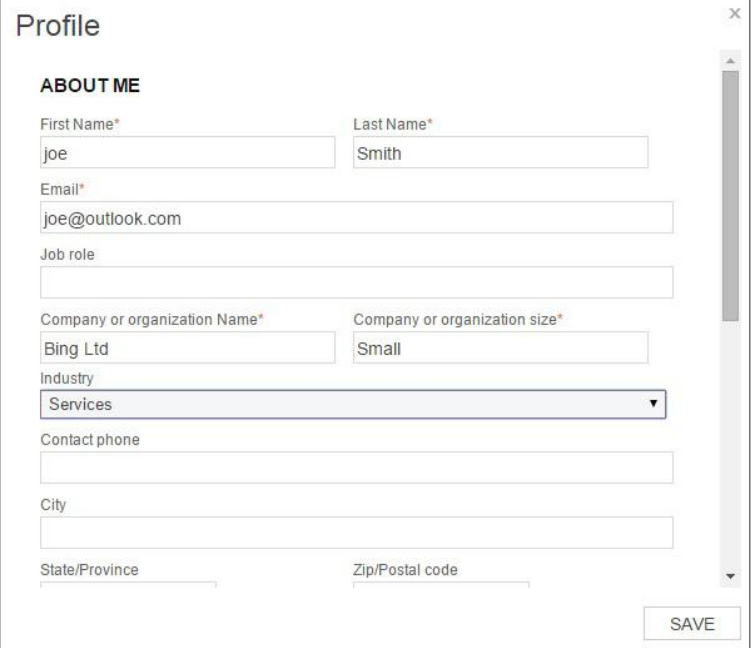Click the scrollbar down arrow
Screen dimensions: 751x648
pyautogui.click(x=729, y=576)
